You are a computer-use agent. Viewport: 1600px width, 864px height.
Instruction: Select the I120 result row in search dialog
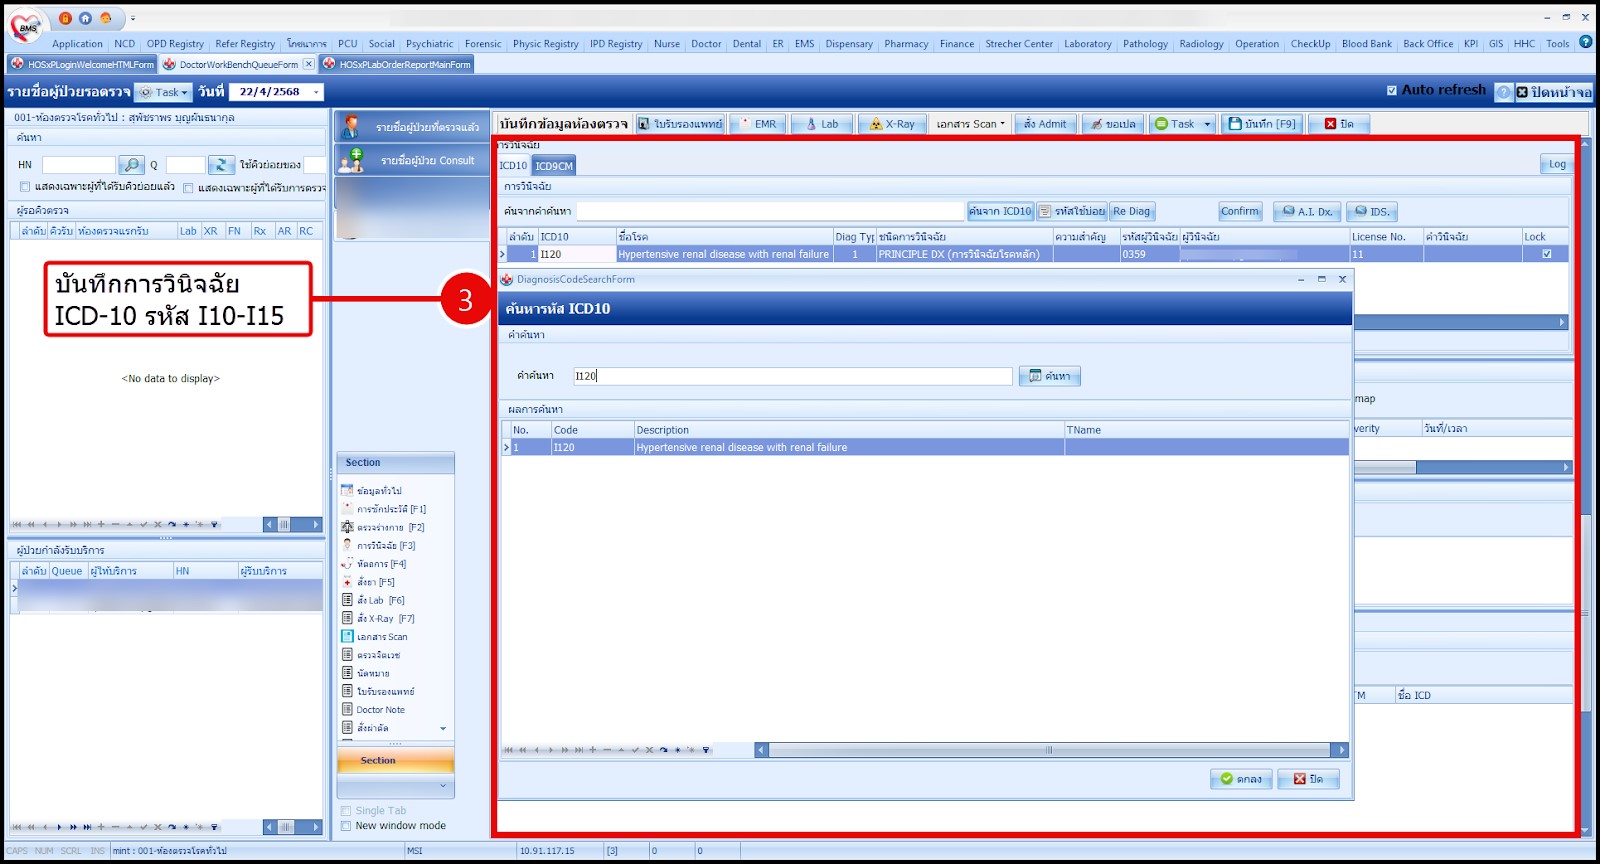pyautogui.click(x=925, y=447)
